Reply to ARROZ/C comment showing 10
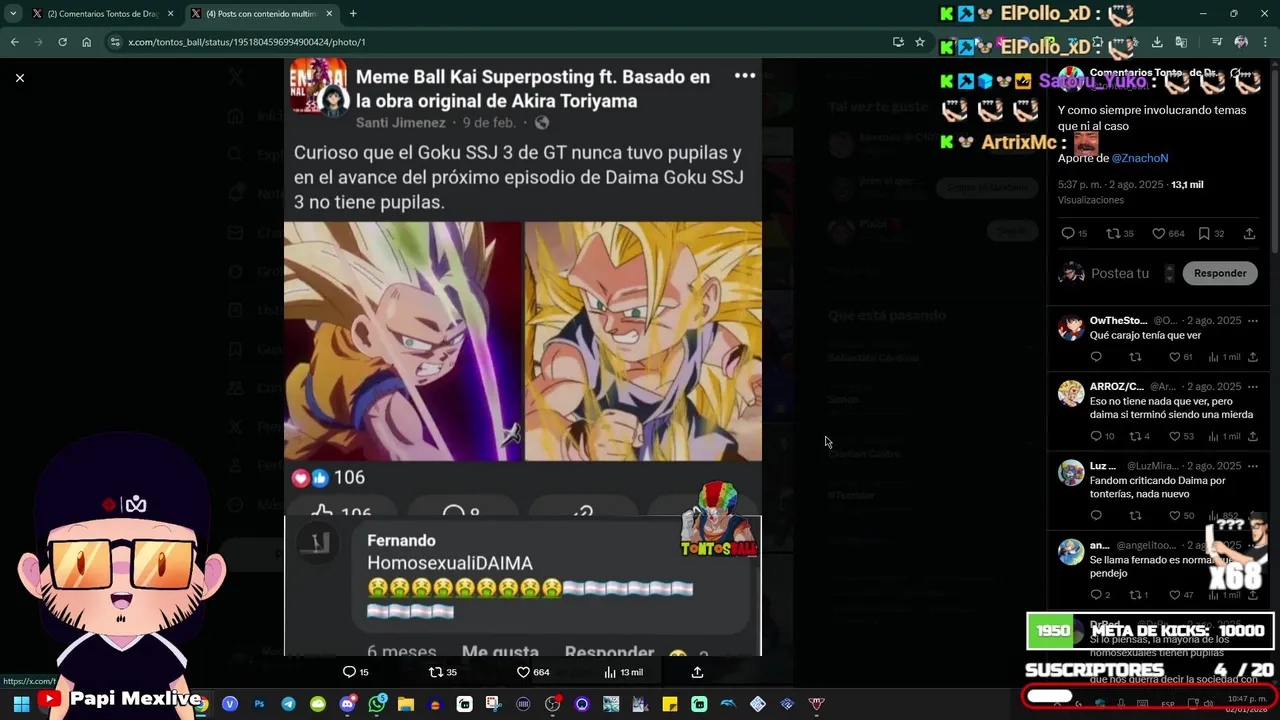Image resolution: width=1280 pixels, height=720 pixels. pyautogui.click(x=1096, y=436)
